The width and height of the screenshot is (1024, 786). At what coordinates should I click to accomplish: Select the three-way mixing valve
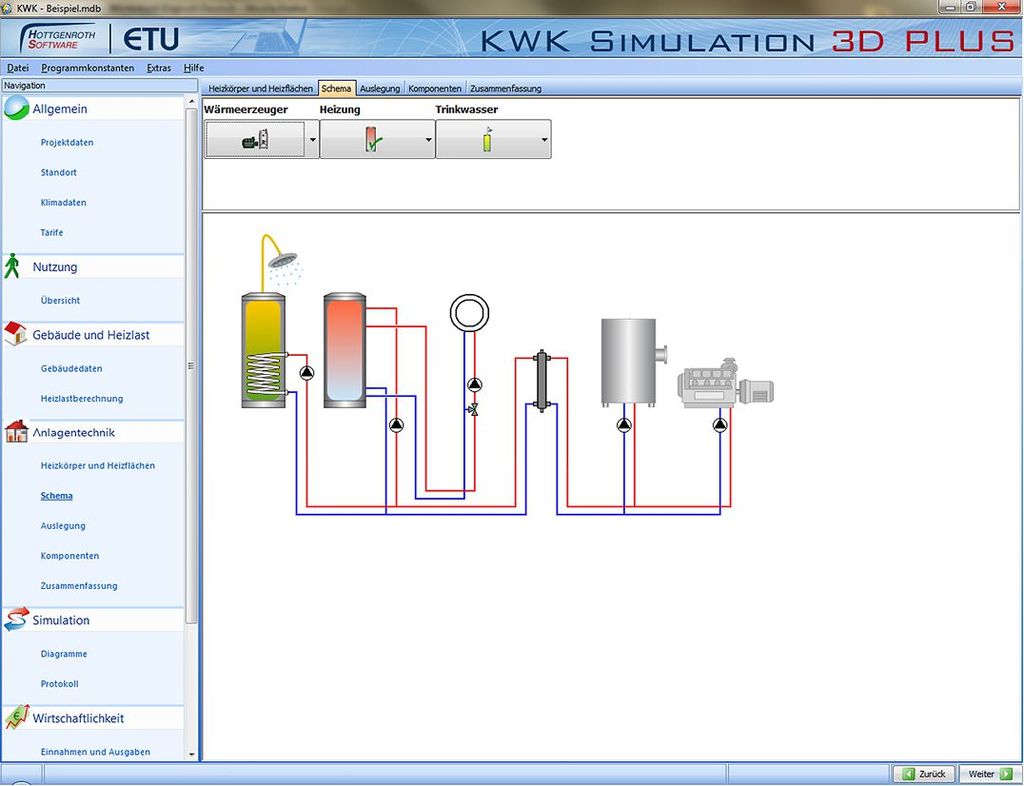[x=473, y=409]
